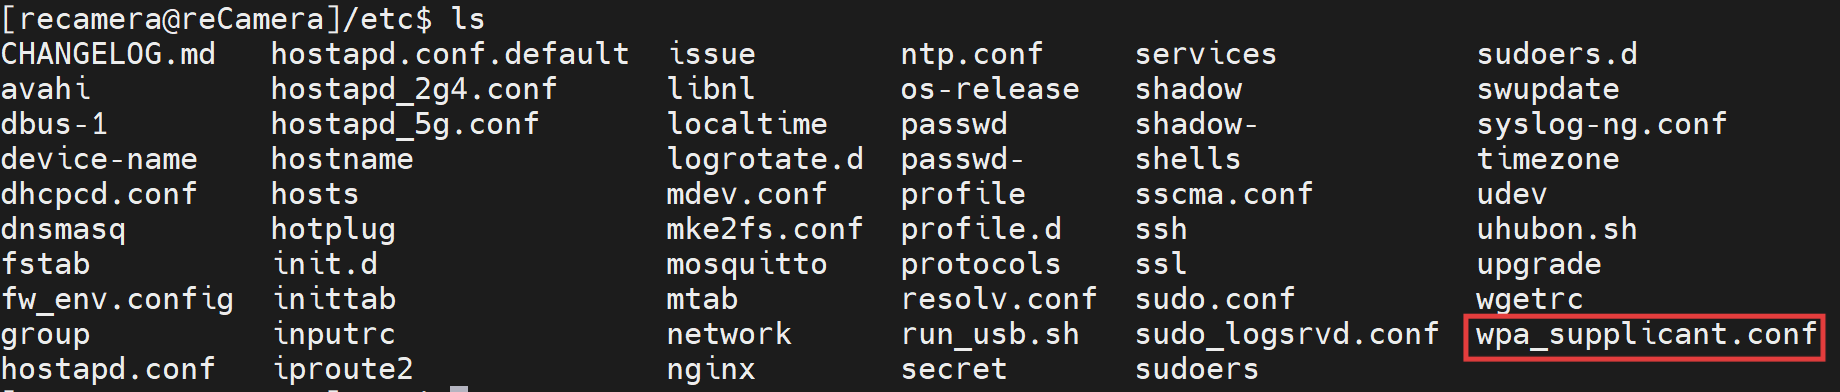
Task: Click the nginx directory entry
Action: (711, 370)
